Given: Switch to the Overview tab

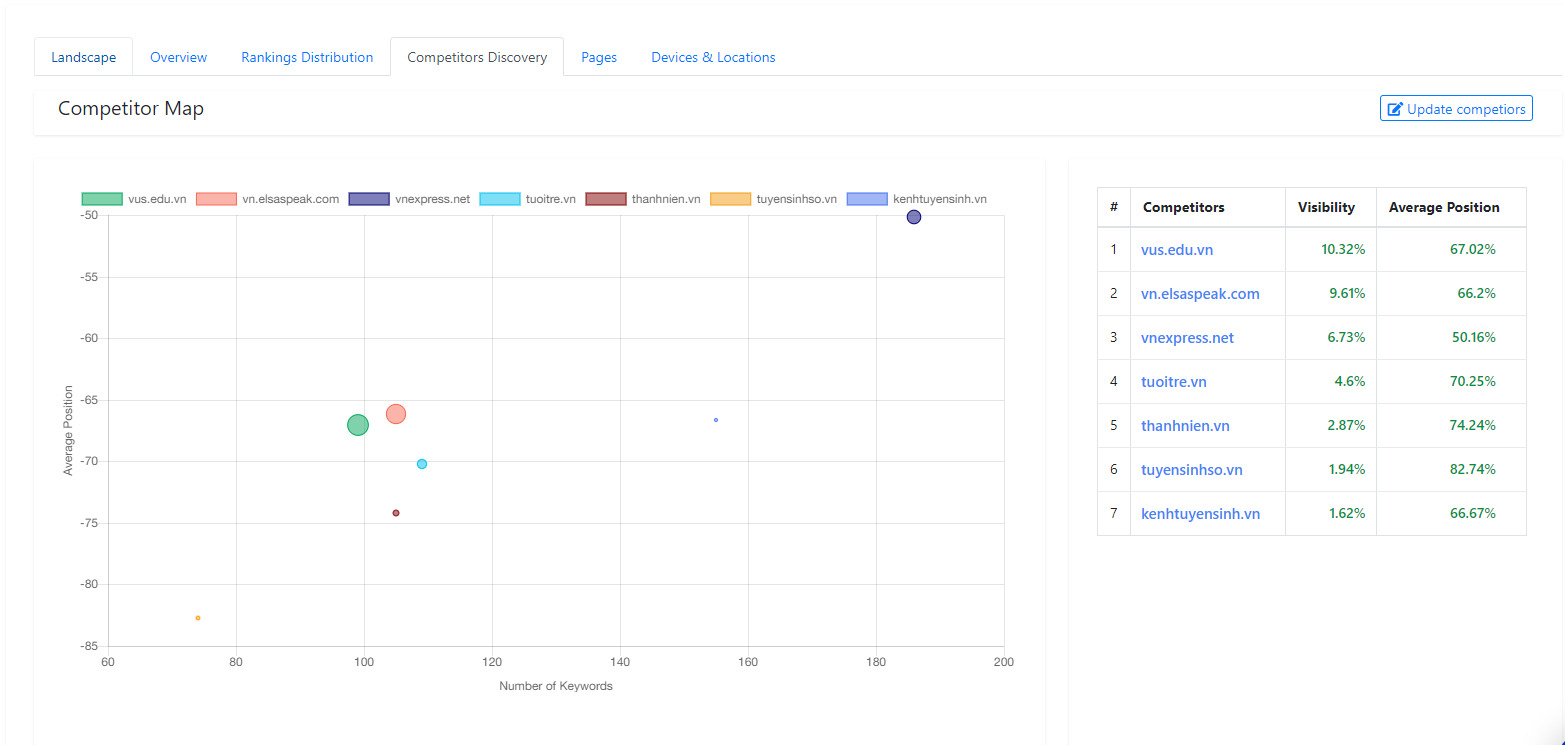Looking at the screenshot, I should click(x=178, y=57).
